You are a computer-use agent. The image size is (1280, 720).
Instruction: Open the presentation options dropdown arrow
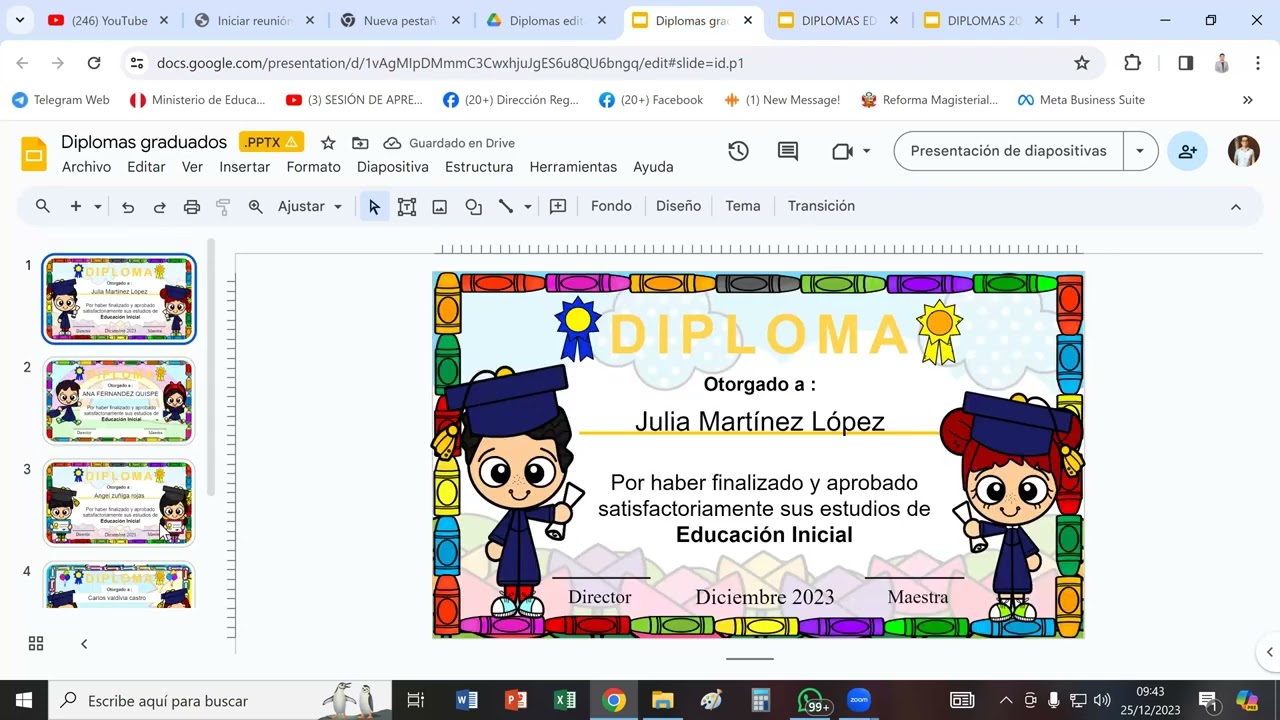[x=1140, y=151]
